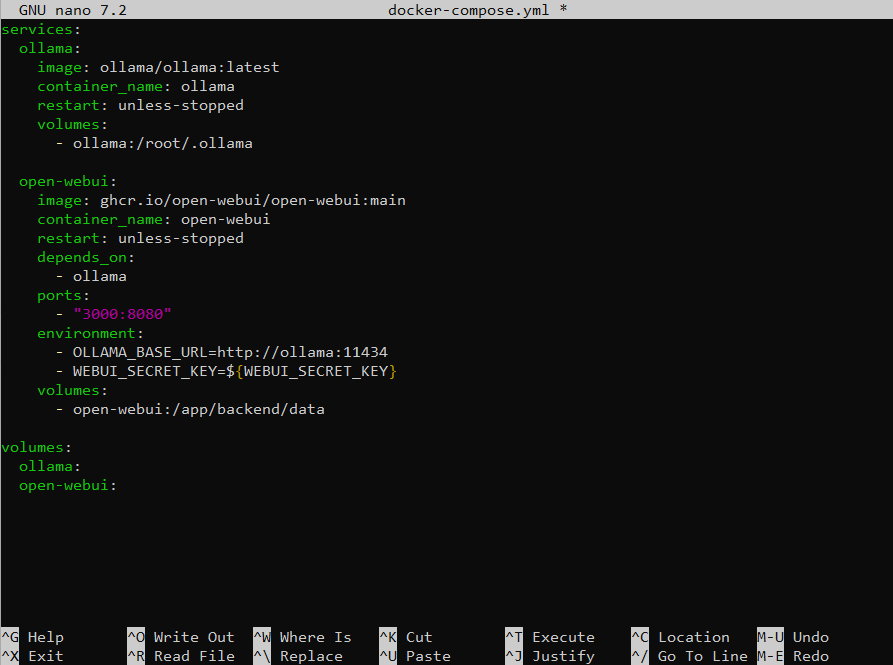Click the 'ollama:/root/.ollama' volume entry
The height and width of the screenshot is (665, 893).
point(162,143)
